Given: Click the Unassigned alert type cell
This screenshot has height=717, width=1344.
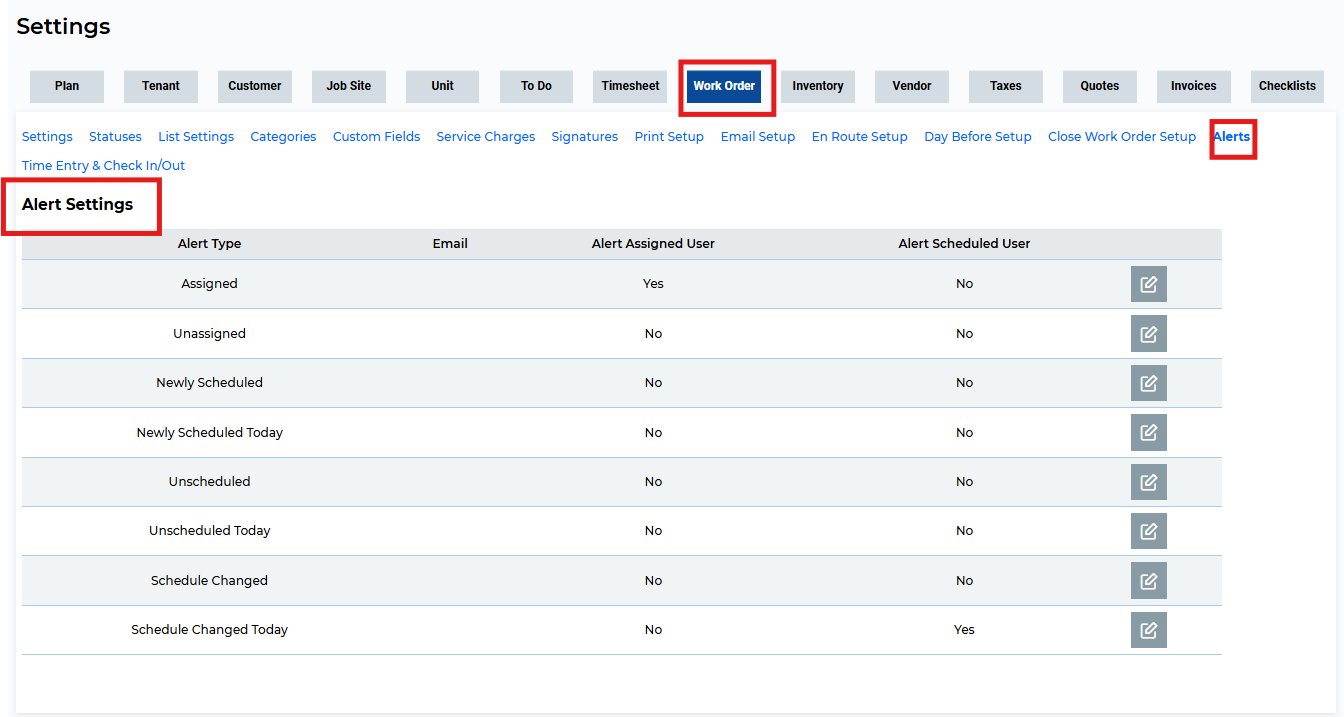Looking at the screenshot, I should coord(209,334).
